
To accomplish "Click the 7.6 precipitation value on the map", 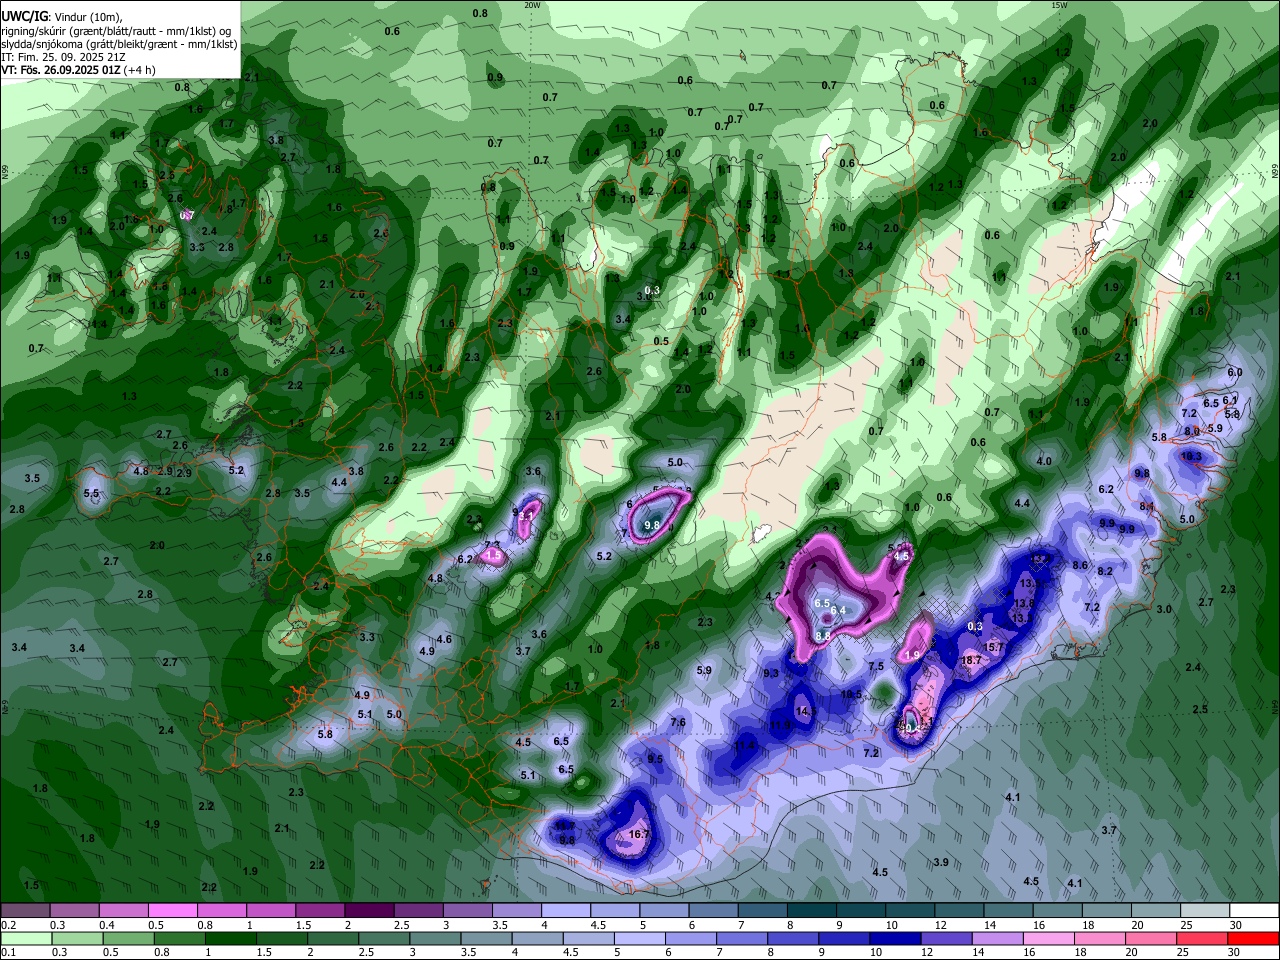I will [678, 722].
